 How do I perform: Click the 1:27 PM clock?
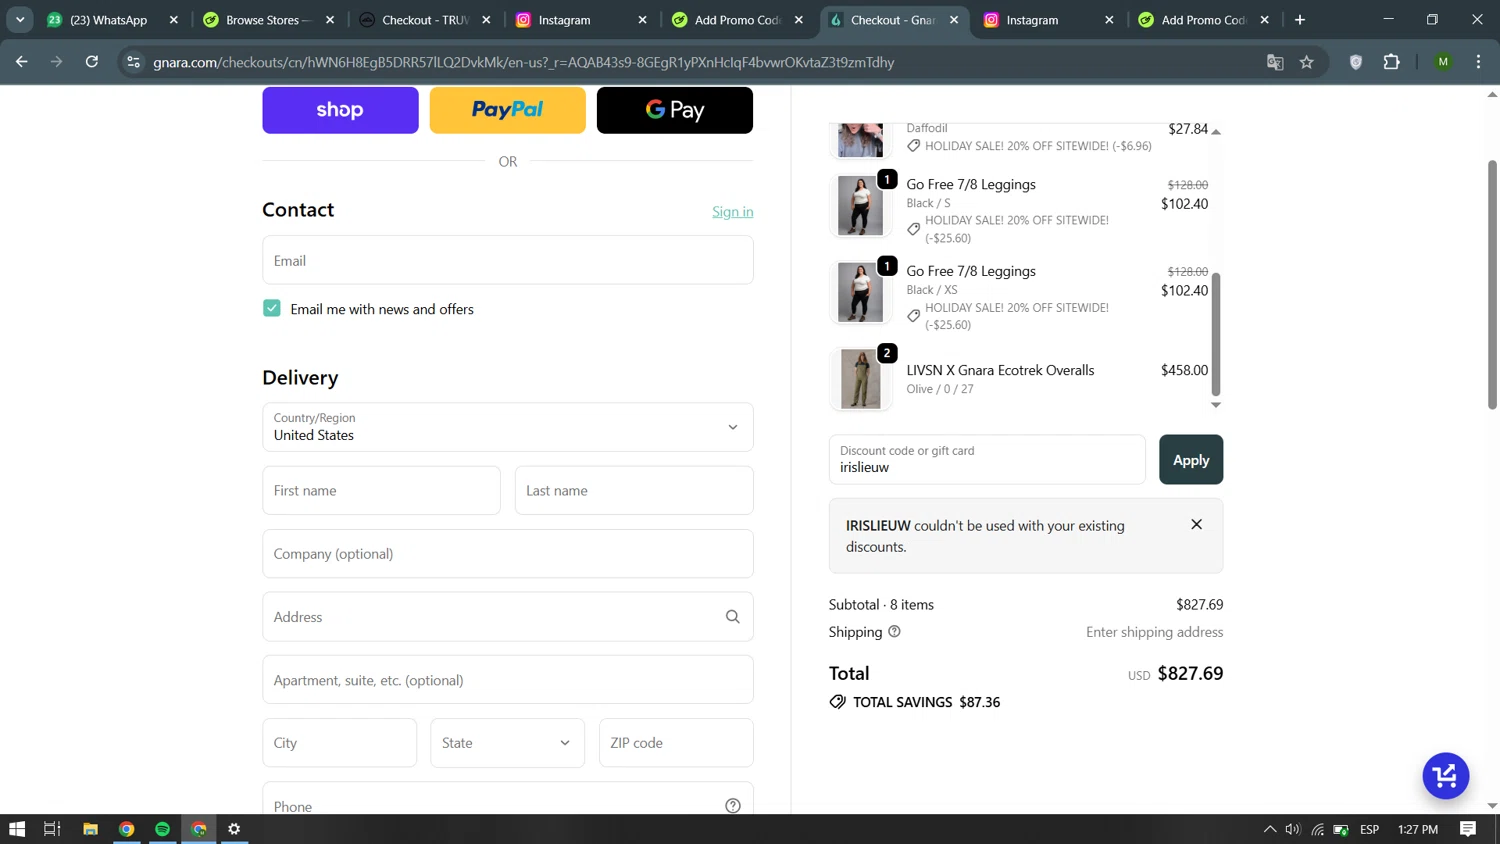(x=1418, y=829)
